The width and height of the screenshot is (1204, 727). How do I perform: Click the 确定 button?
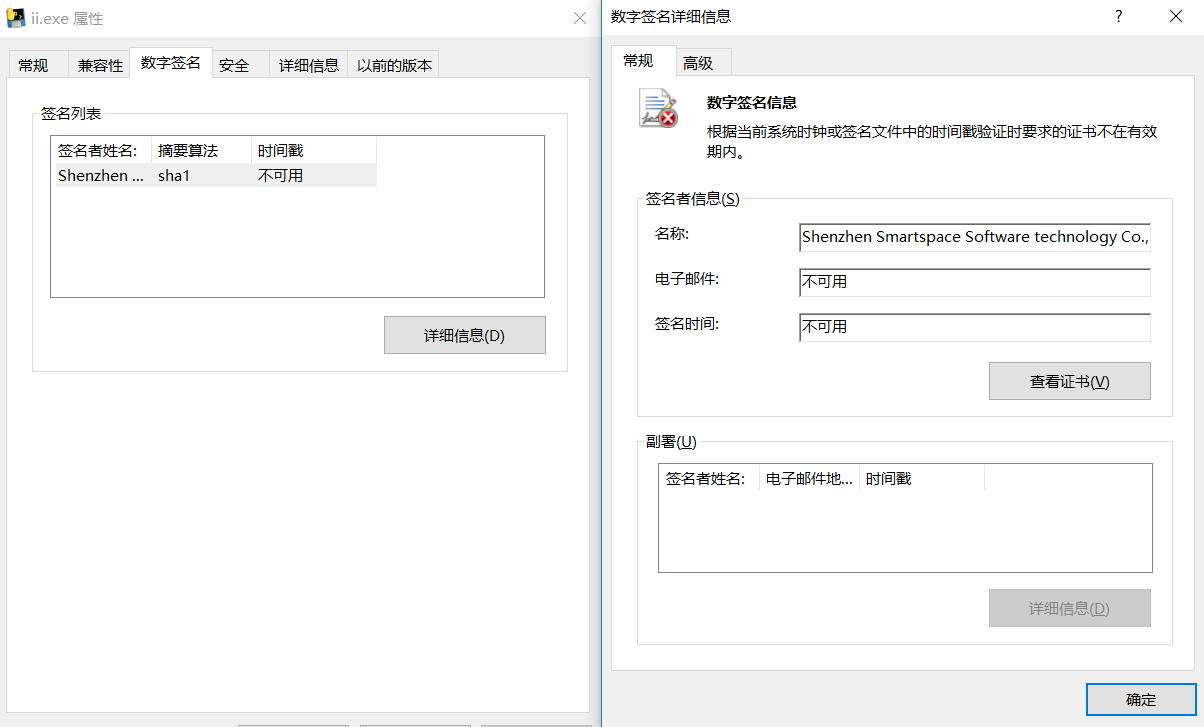point(1141,700)
